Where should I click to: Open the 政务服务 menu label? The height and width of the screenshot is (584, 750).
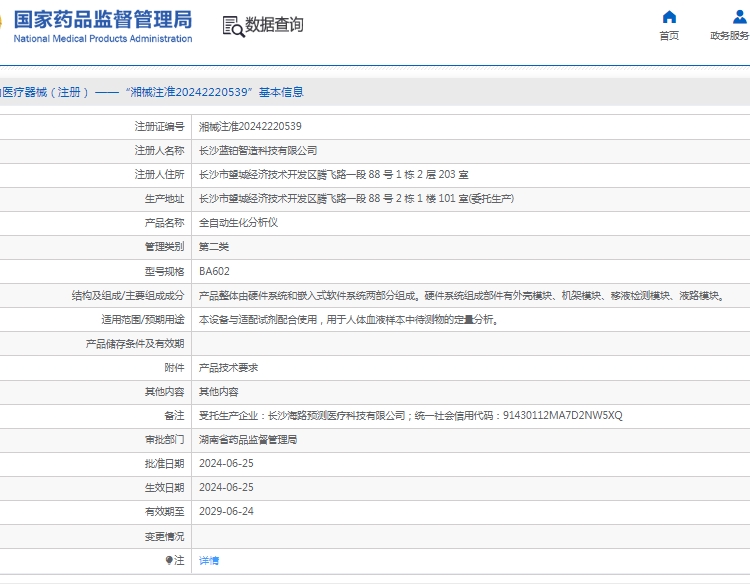(x=729, y=35)
